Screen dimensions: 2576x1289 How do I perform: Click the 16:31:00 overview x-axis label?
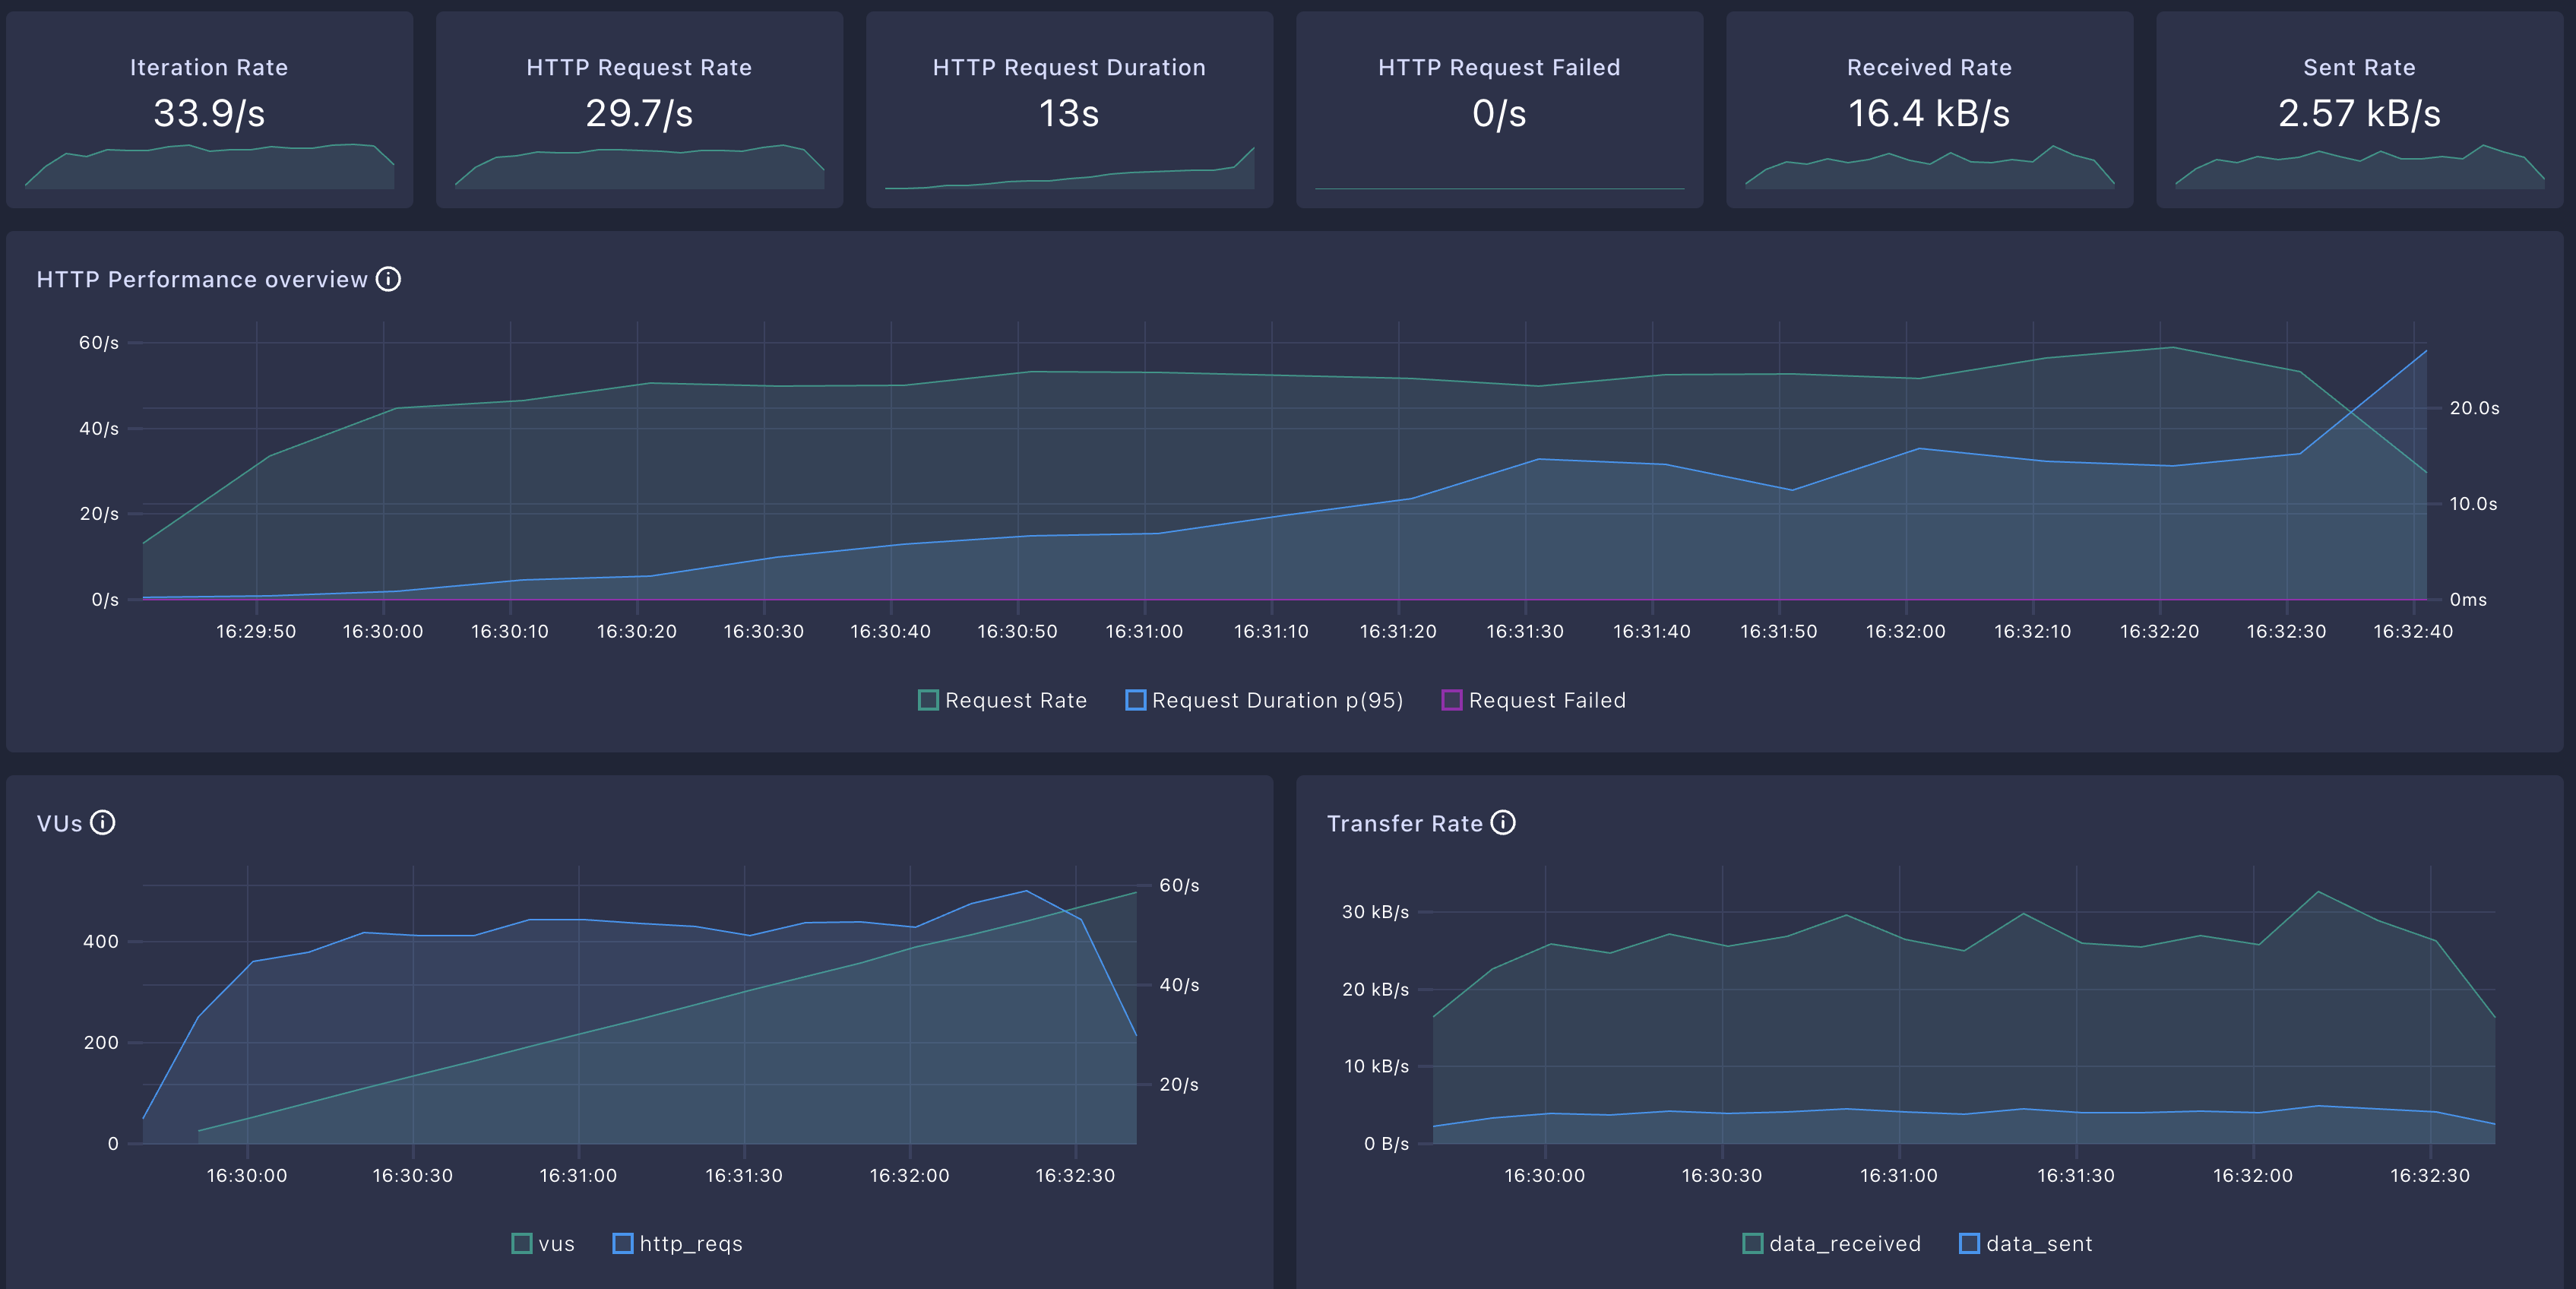point(1144,631)
